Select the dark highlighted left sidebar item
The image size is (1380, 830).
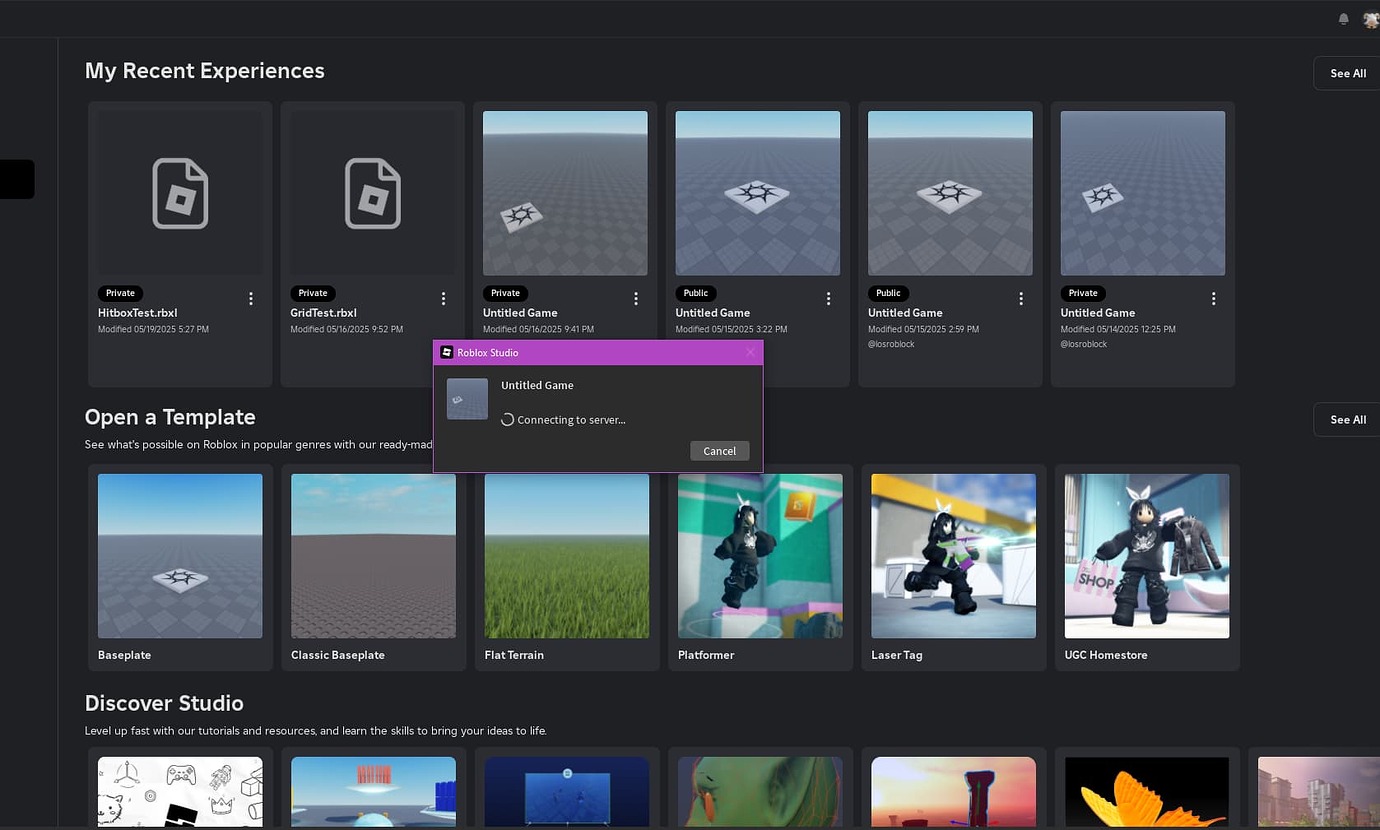pos(17,179)
